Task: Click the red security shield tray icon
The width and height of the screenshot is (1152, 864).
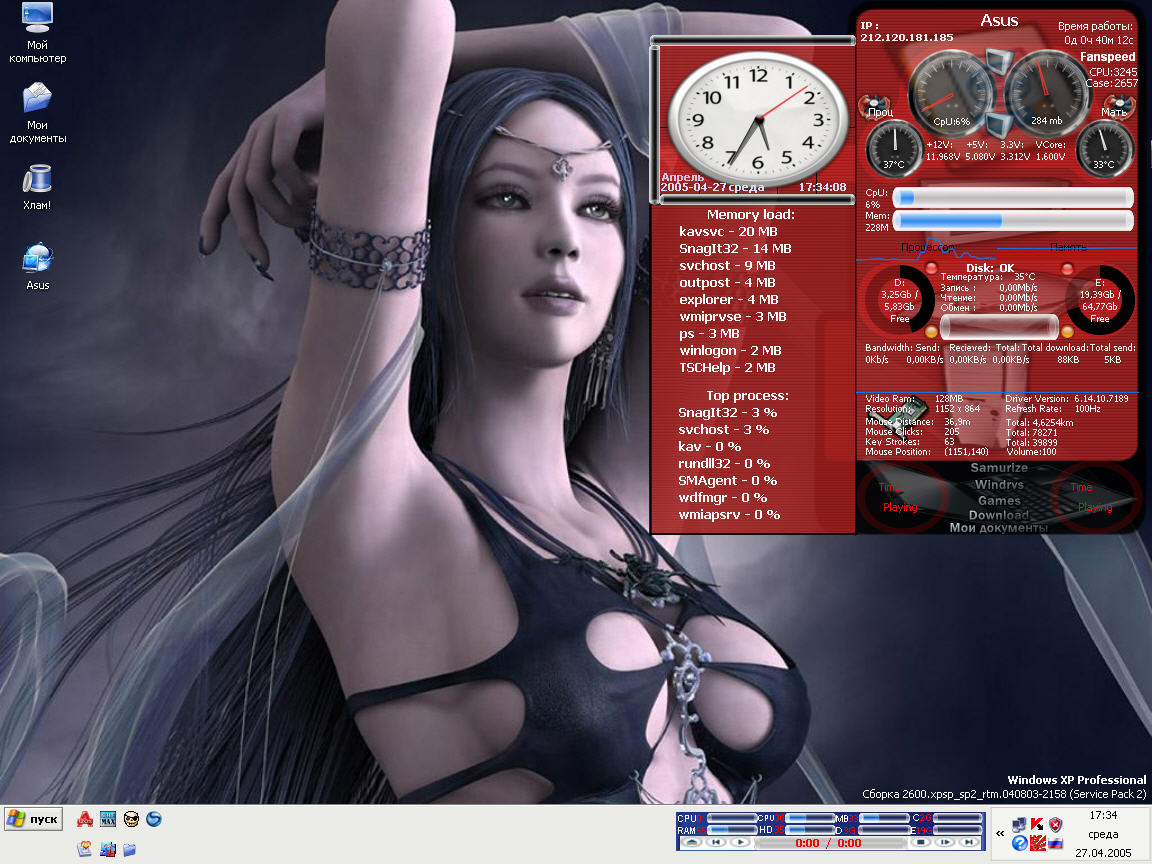Action: point(1056,824)
